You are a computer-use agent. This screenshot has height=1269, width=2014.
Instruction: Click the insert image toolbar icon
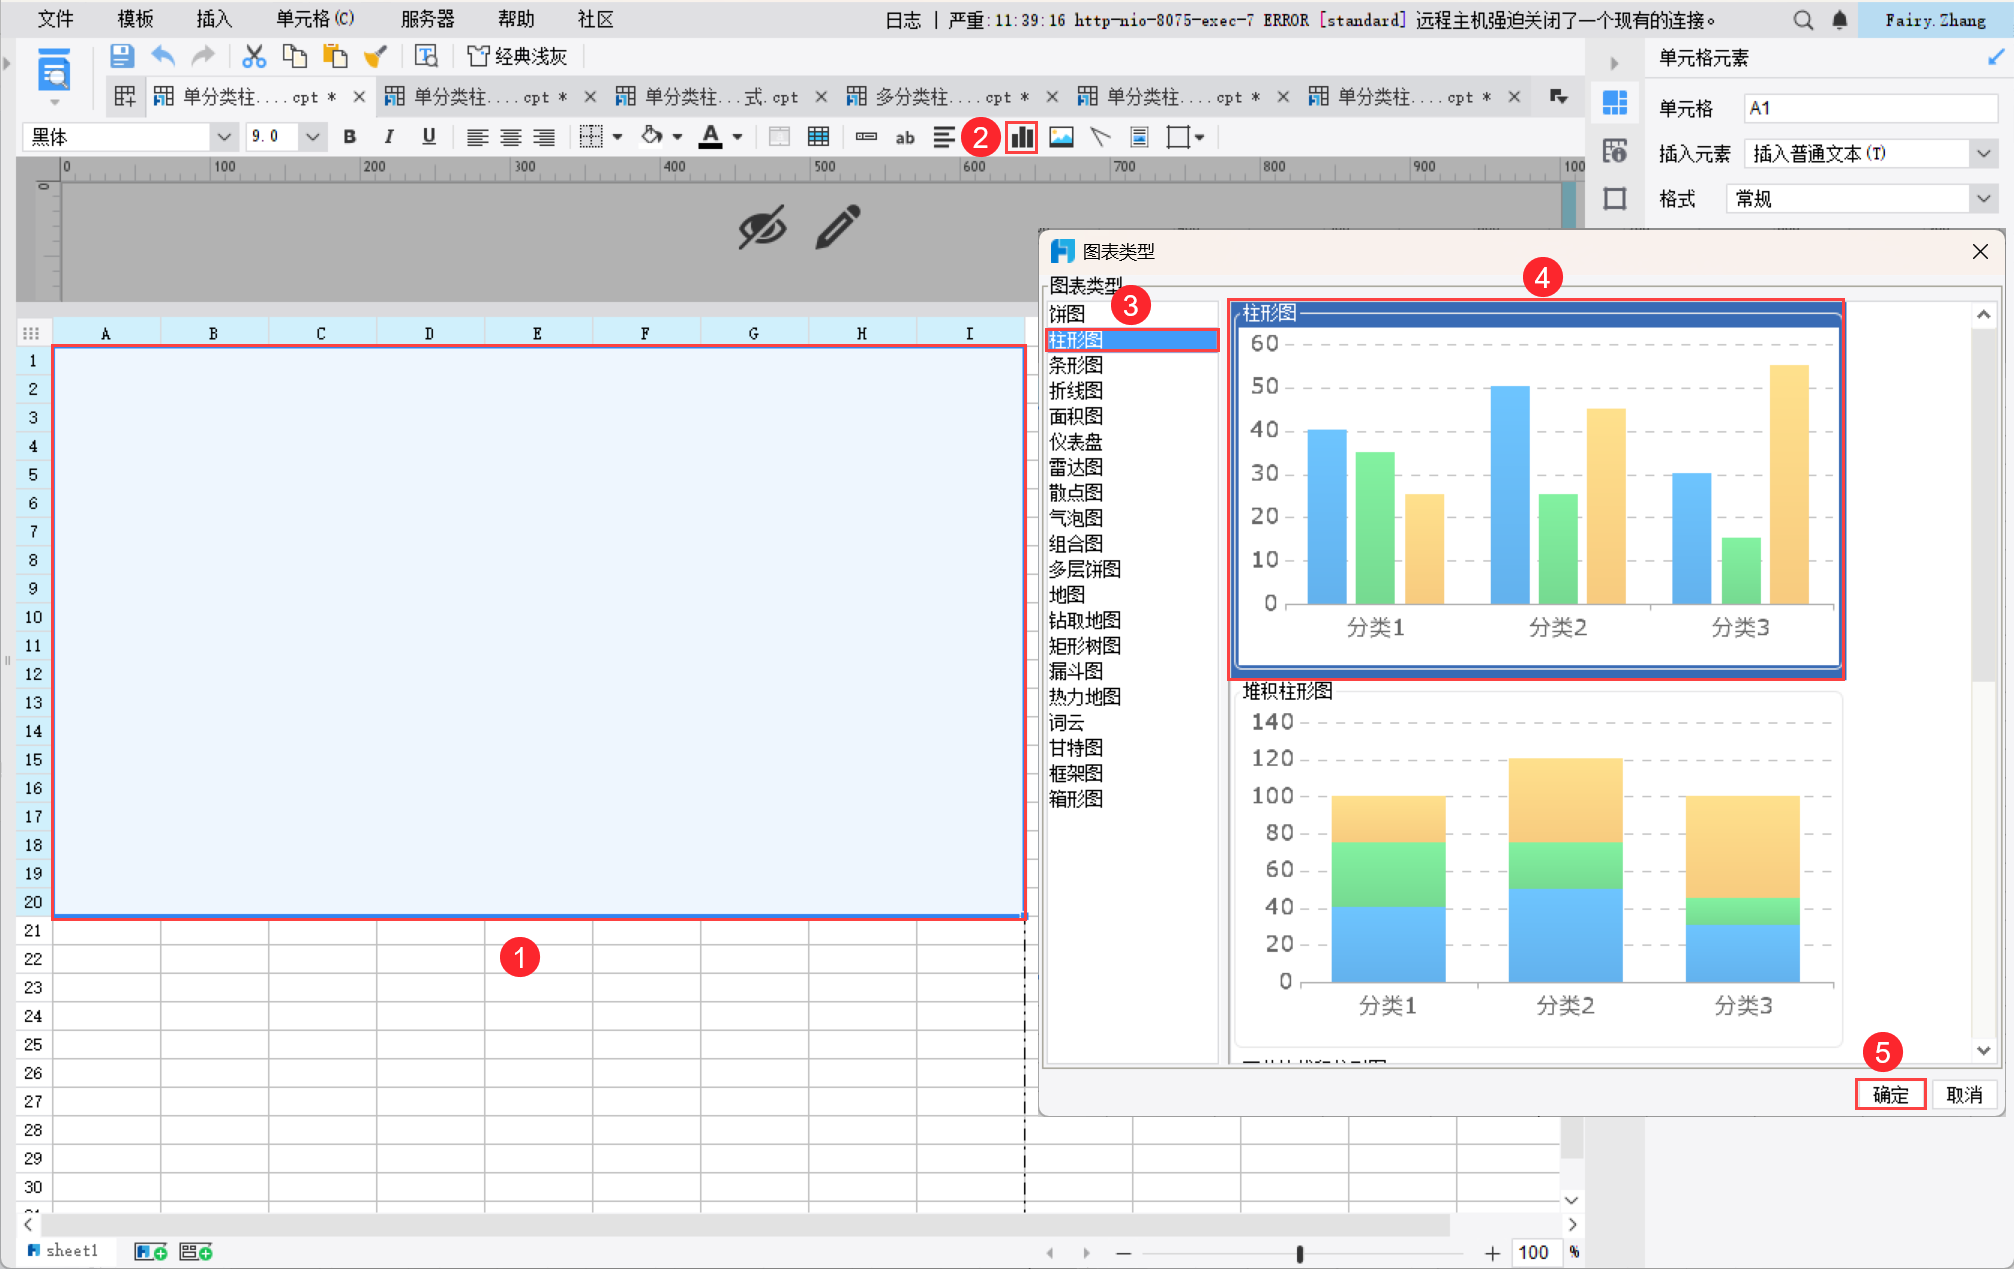(1061, 137)
